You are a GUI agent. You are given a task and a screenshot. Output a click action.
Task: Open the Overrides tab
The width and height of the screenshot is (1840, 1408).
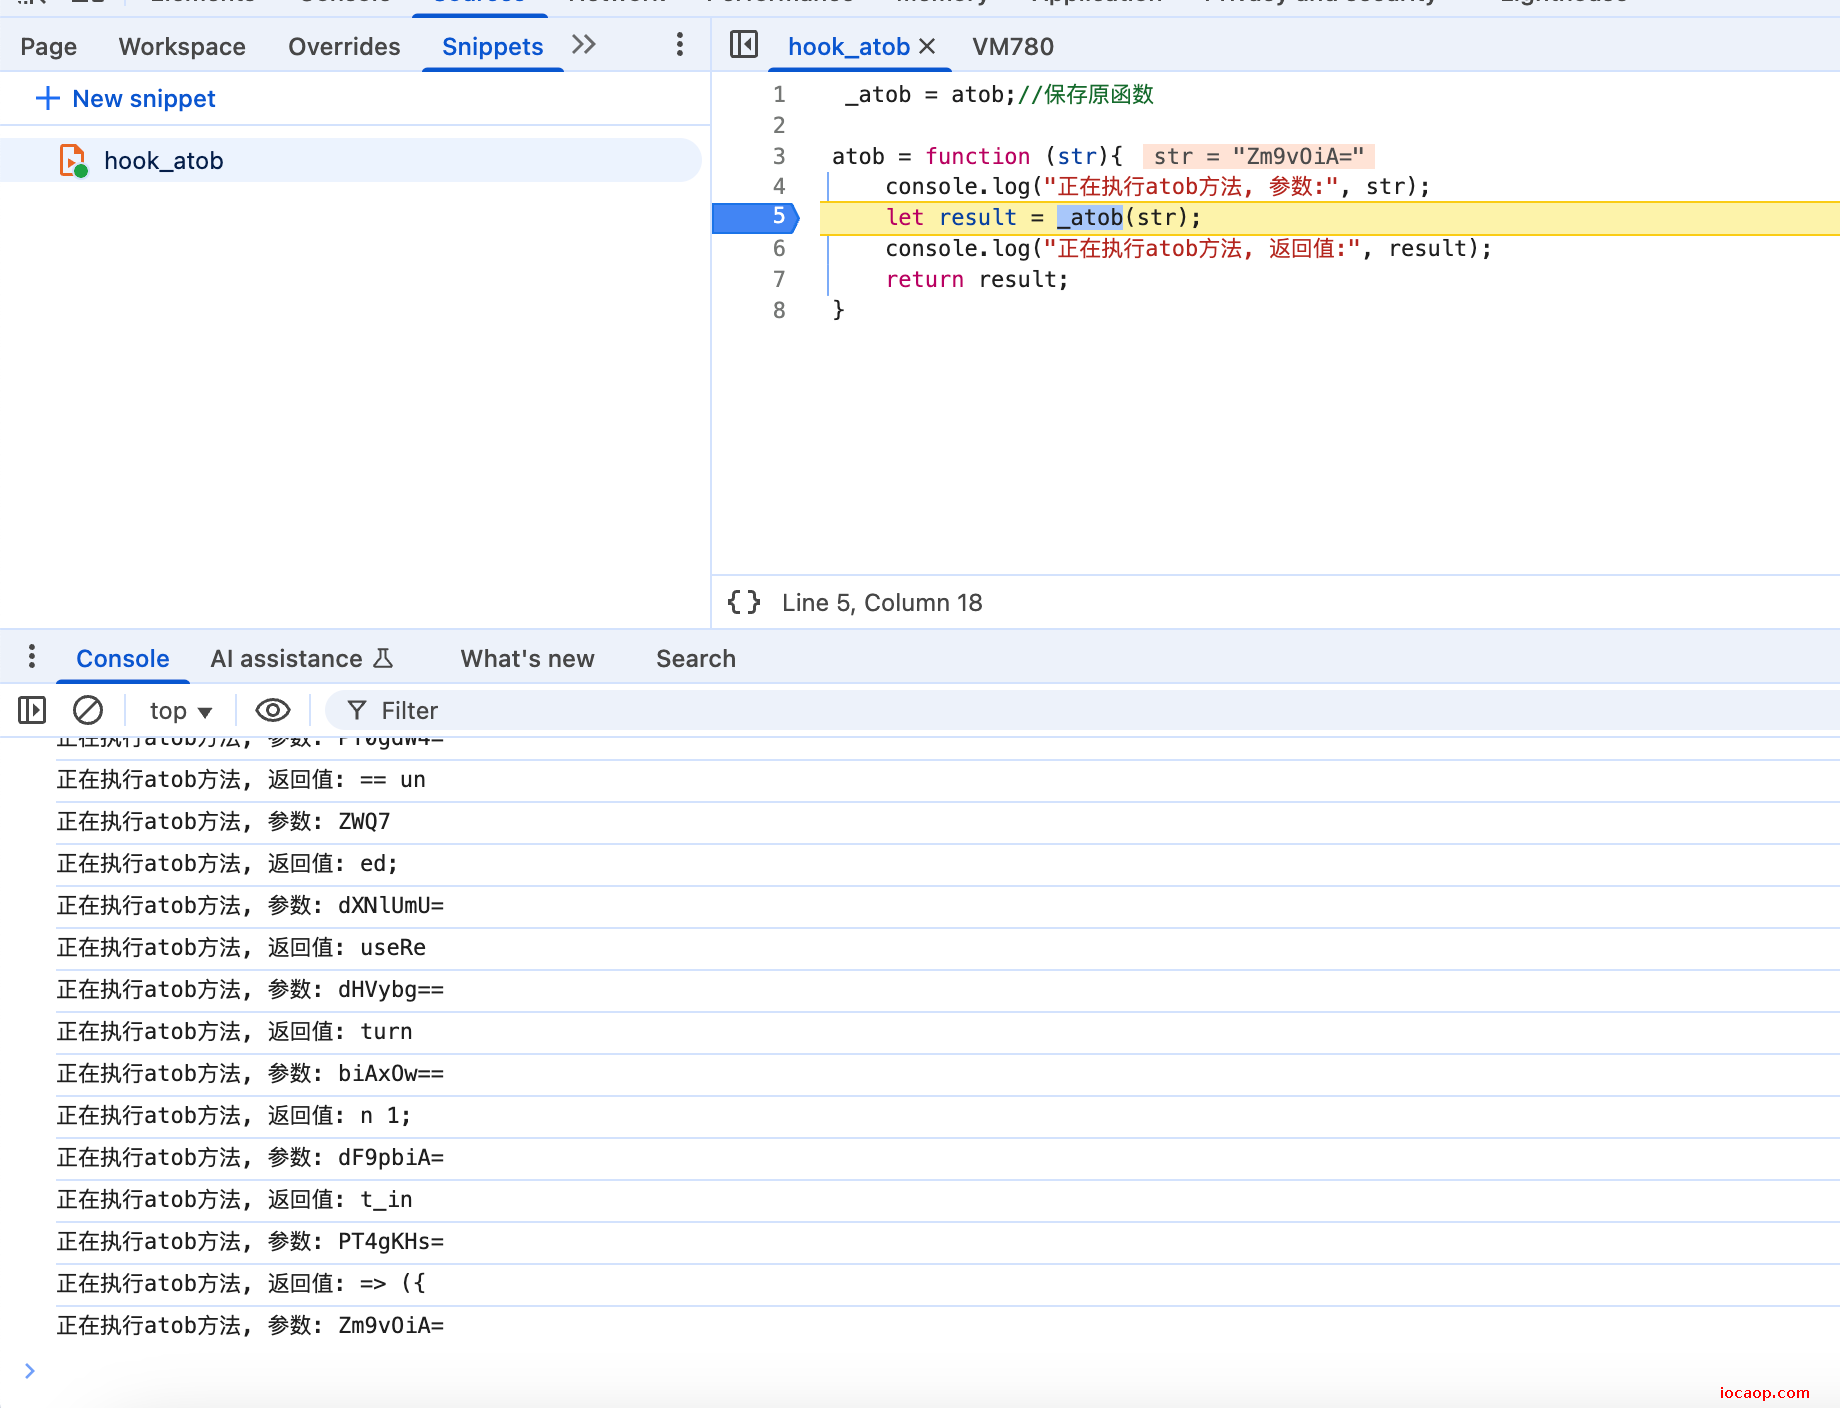[x=344, y=47]
